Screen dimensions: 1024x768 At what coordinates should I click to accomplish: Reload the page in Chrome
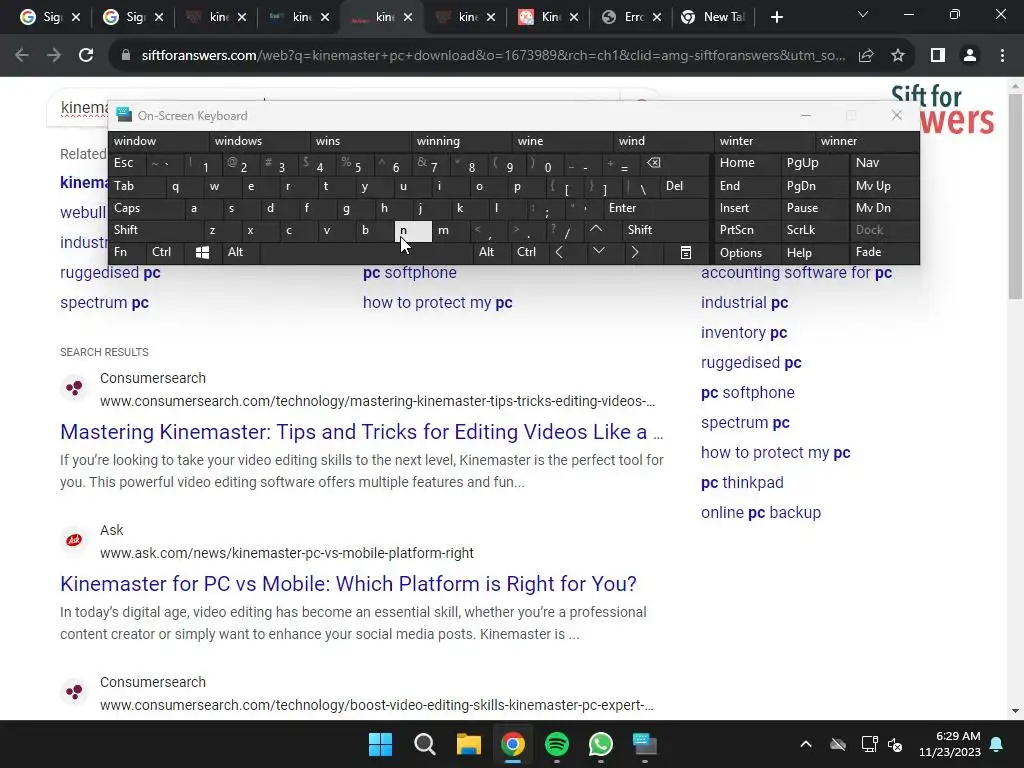pos(86,56)
